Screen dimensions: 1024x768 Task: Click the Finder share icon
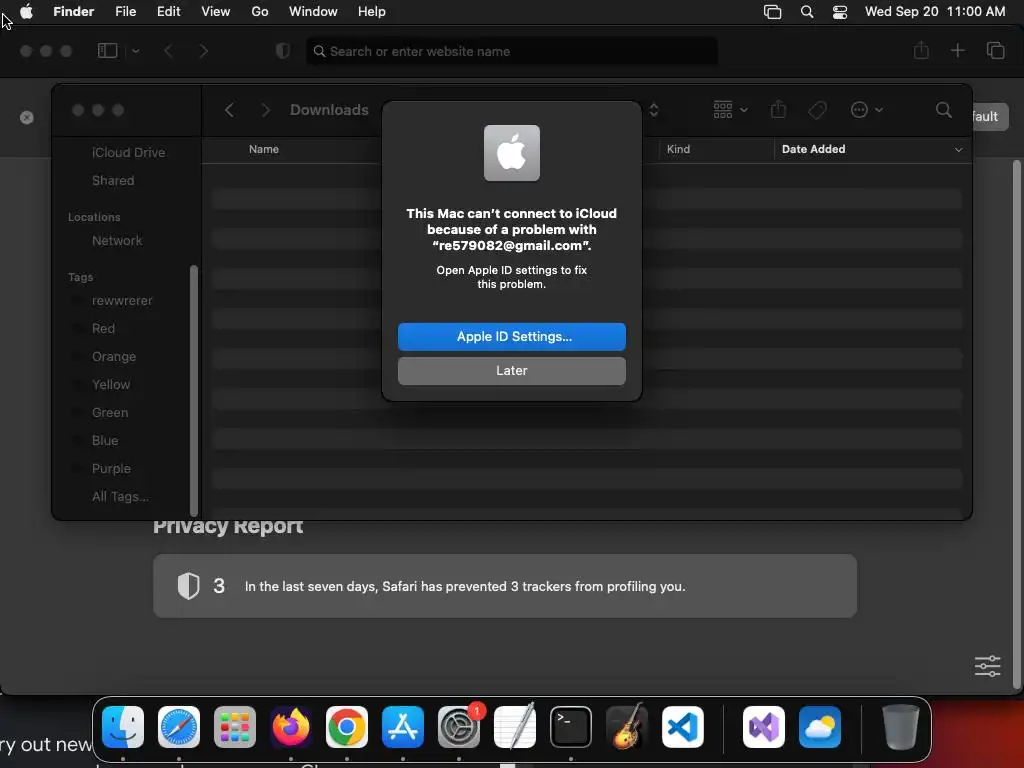(x=778, y=109)
